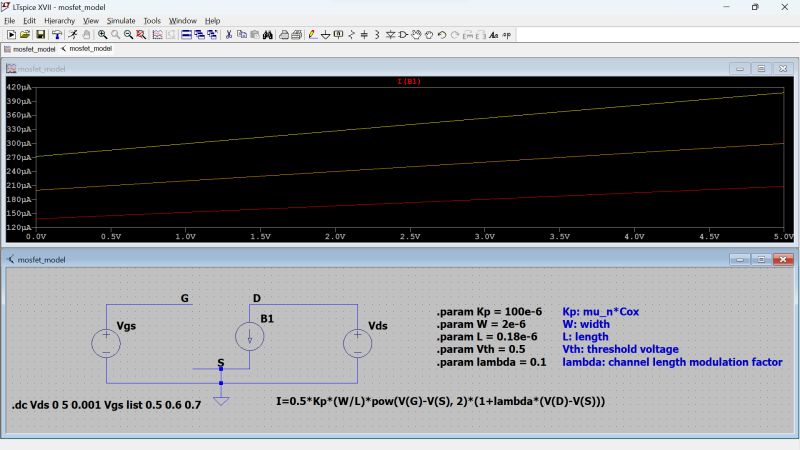The image size is (800, 450).
Task: Run the simulation with the running man icon
Action: (73, 35)
